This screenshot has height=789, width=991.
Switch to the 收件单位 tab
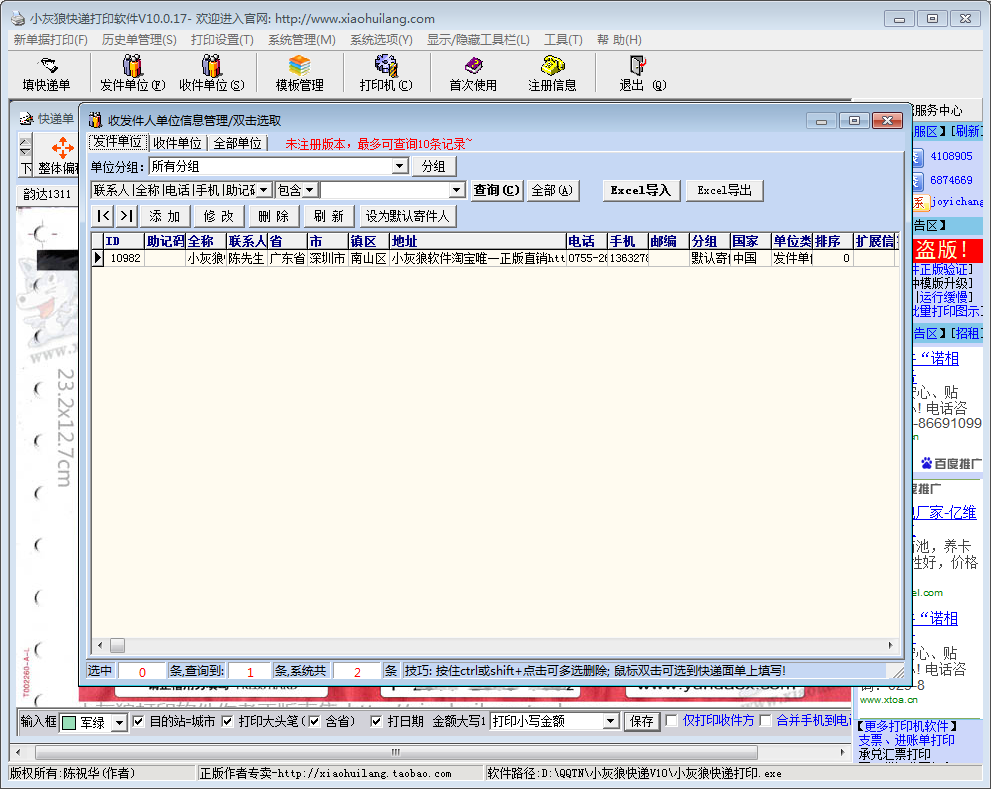(x=177, y=143)
